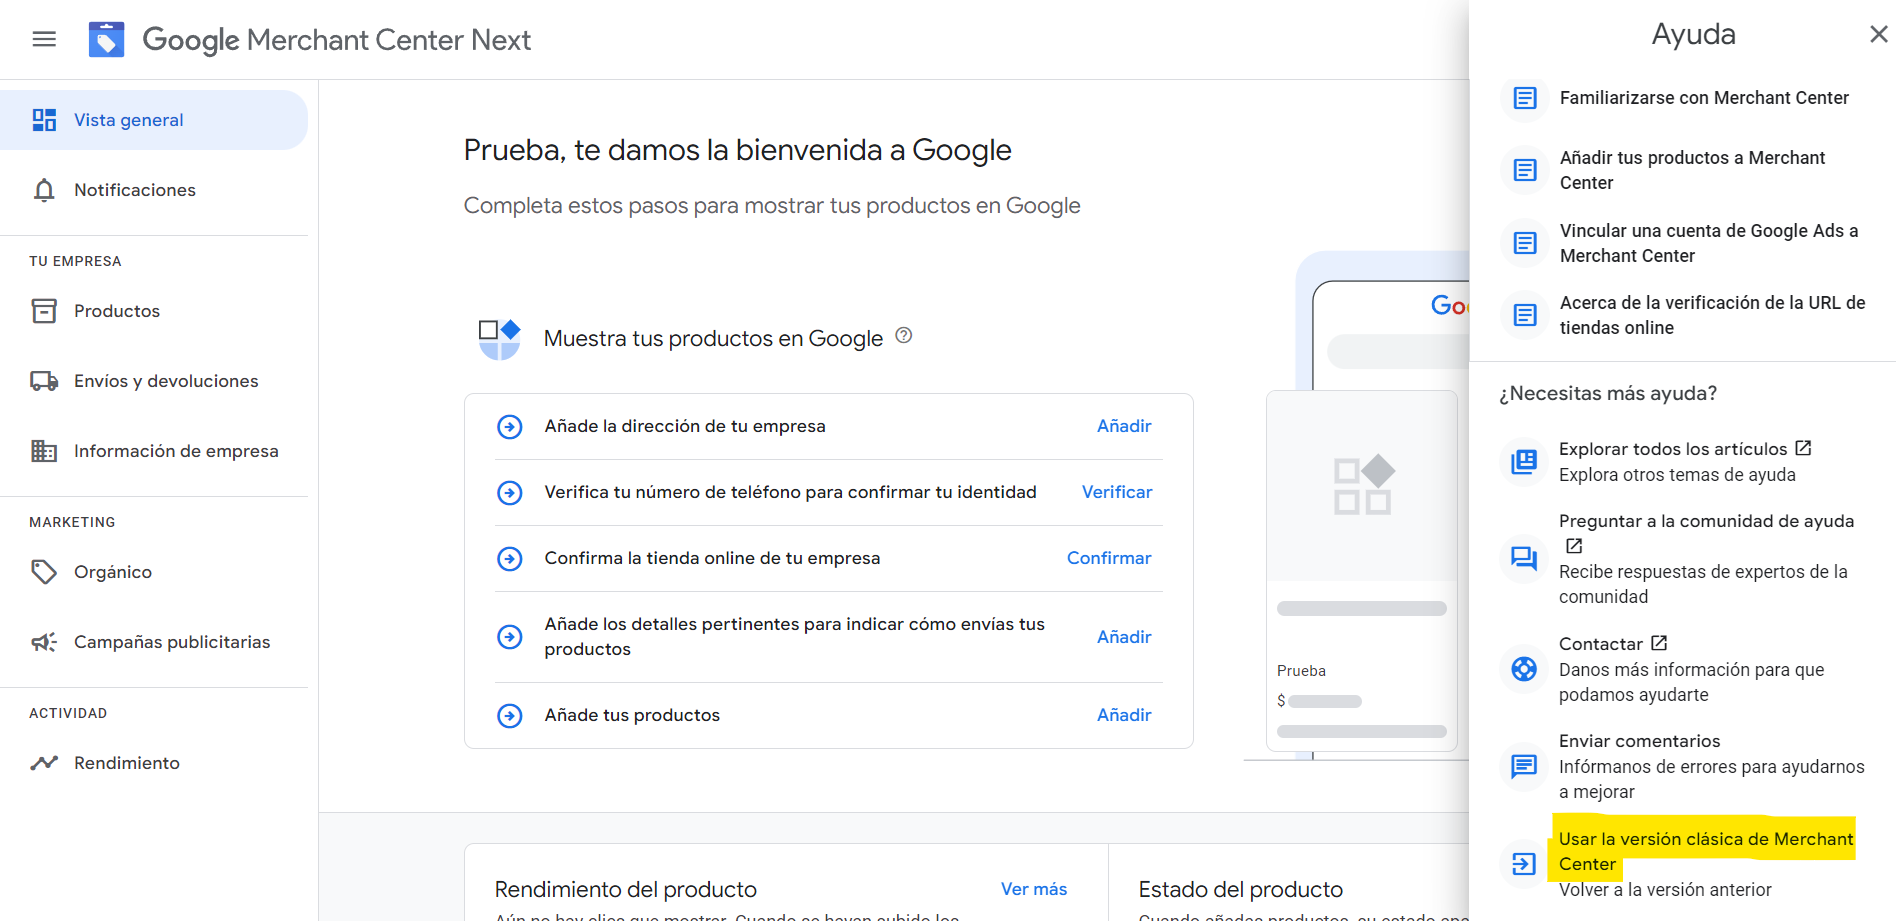
Task: Click the help question mark beside Muestra tus productos
Action: pos(904,336)
